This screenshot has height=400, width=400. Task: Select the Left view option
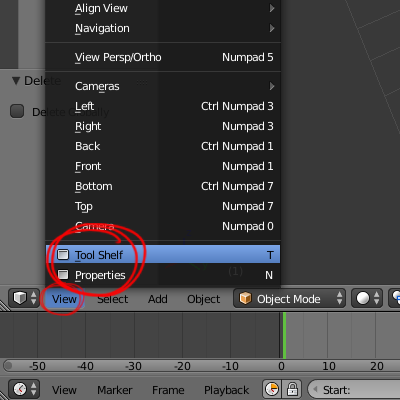click(x=163, y=106)
